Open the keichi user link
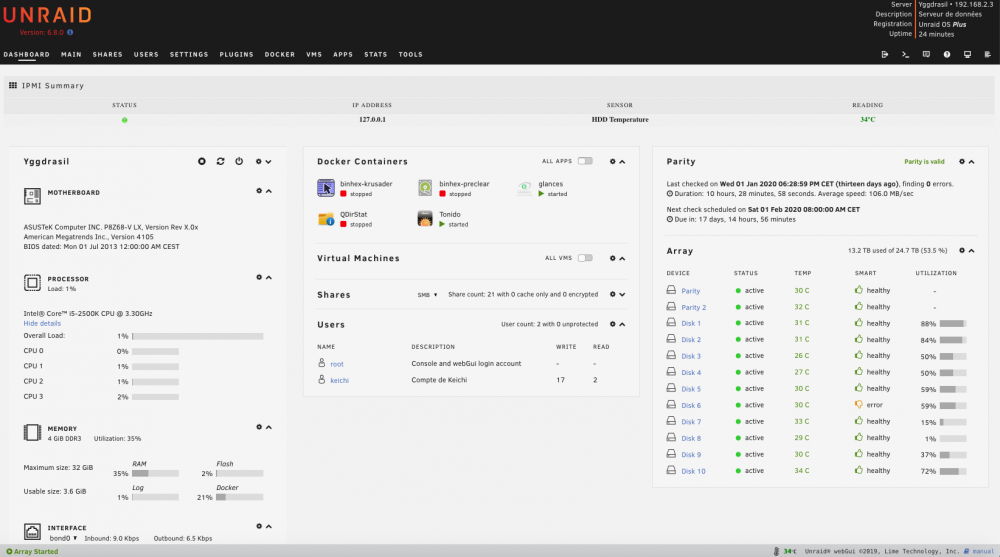Screen dimensions: 1000x557 tap(339, 380)
